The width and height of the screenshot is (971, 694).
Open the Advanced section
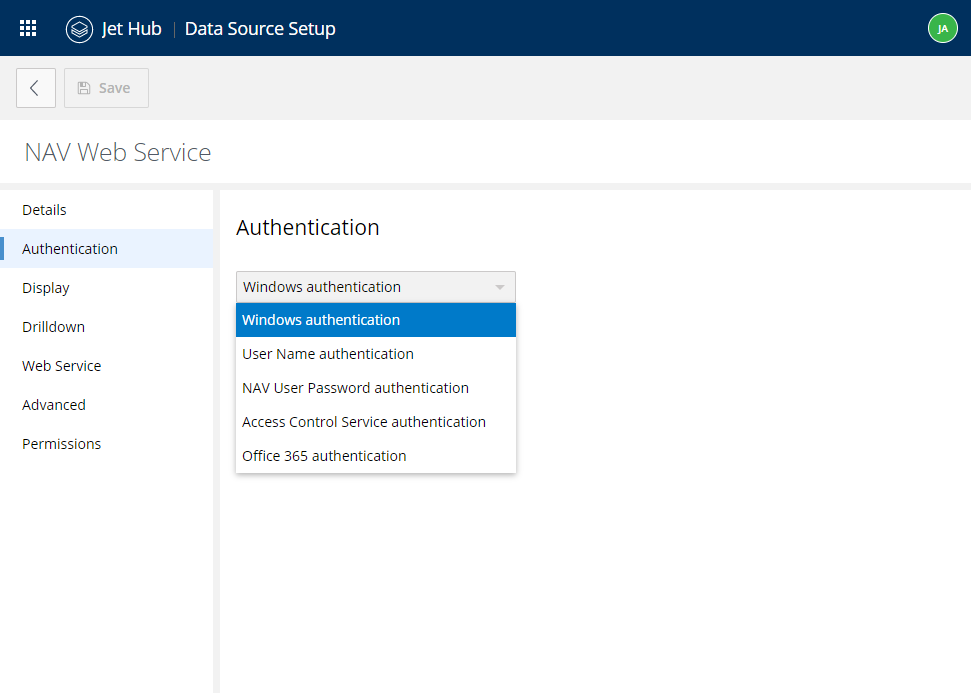coord(107,405)
